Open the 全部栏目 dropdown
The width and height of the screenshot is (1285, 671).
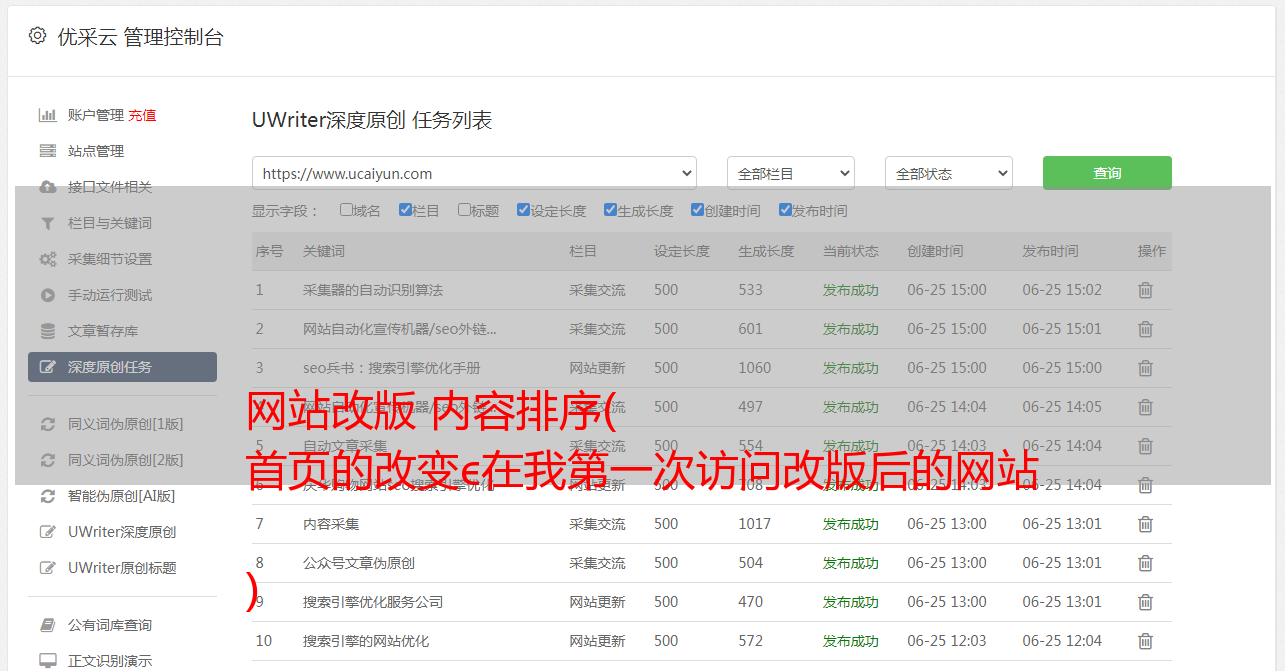(791, 173)
